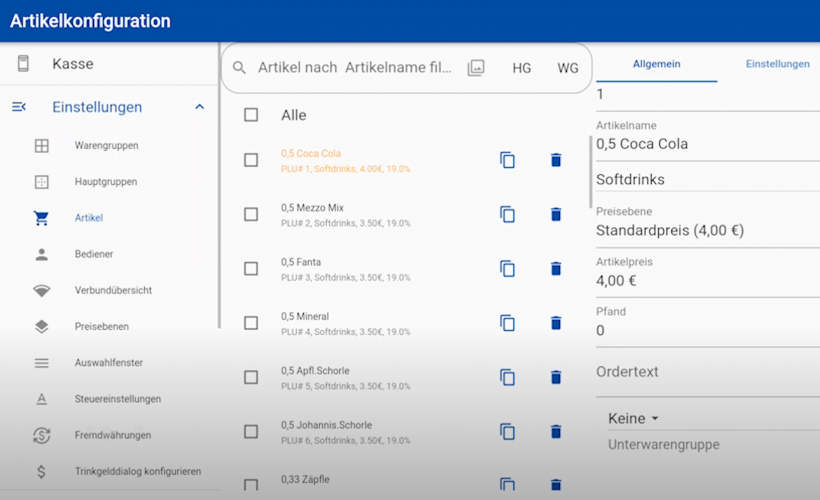The height and width of the screenshot is (500, 820).
Task: Tick the 0,5 Mezzo Mix checkbox
Action: click(251, 214)
